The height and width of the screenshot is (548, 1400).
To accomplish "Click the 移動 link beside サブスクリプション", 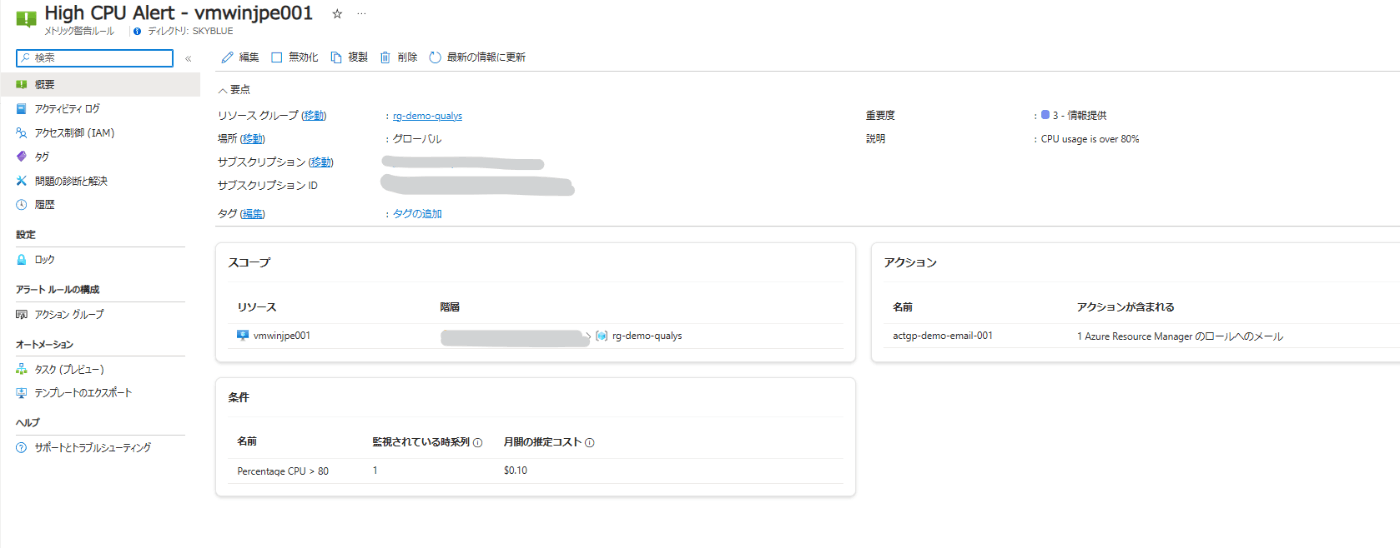I will coord(320,162).
